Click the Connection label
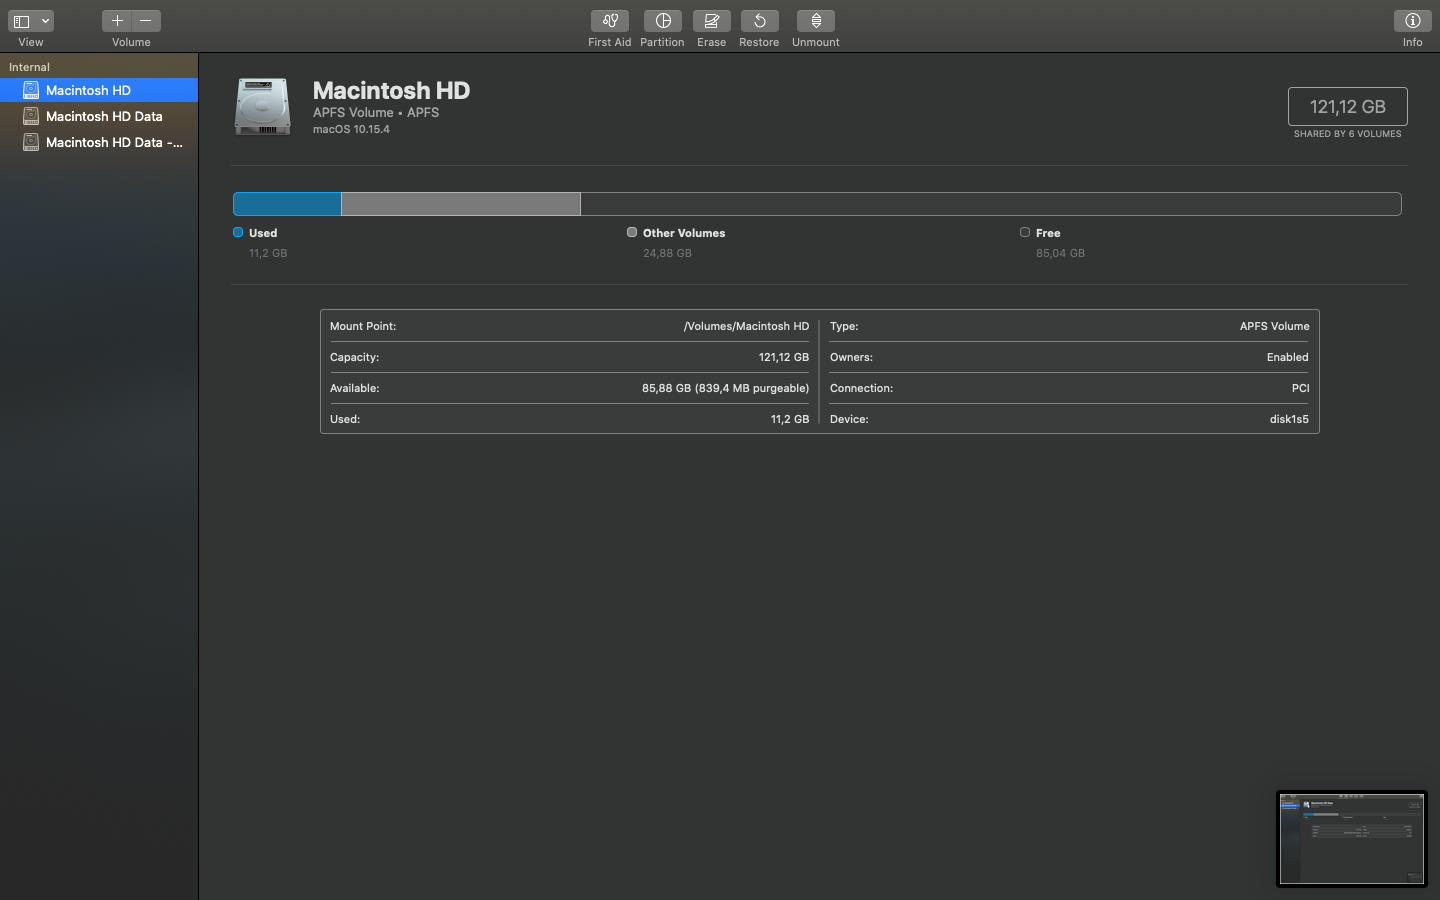 (861, 388)
